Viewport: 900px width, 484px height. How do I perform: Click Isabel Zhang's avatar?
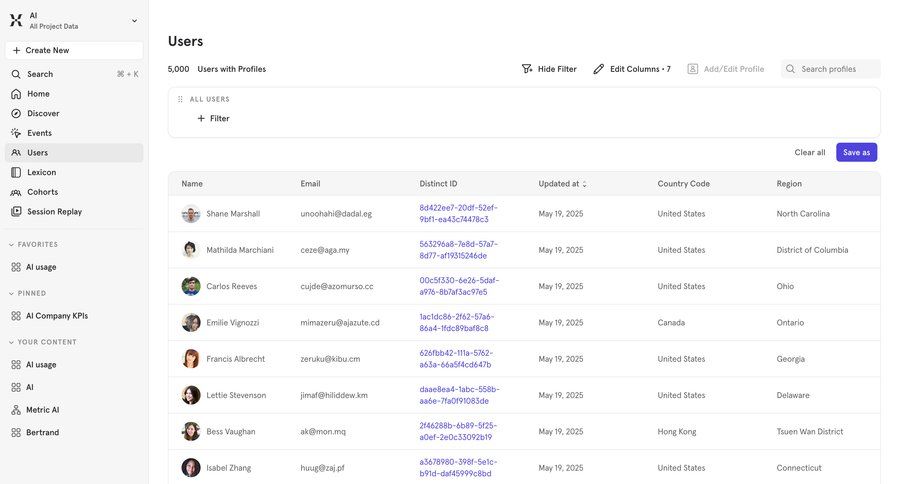(191, 468)
